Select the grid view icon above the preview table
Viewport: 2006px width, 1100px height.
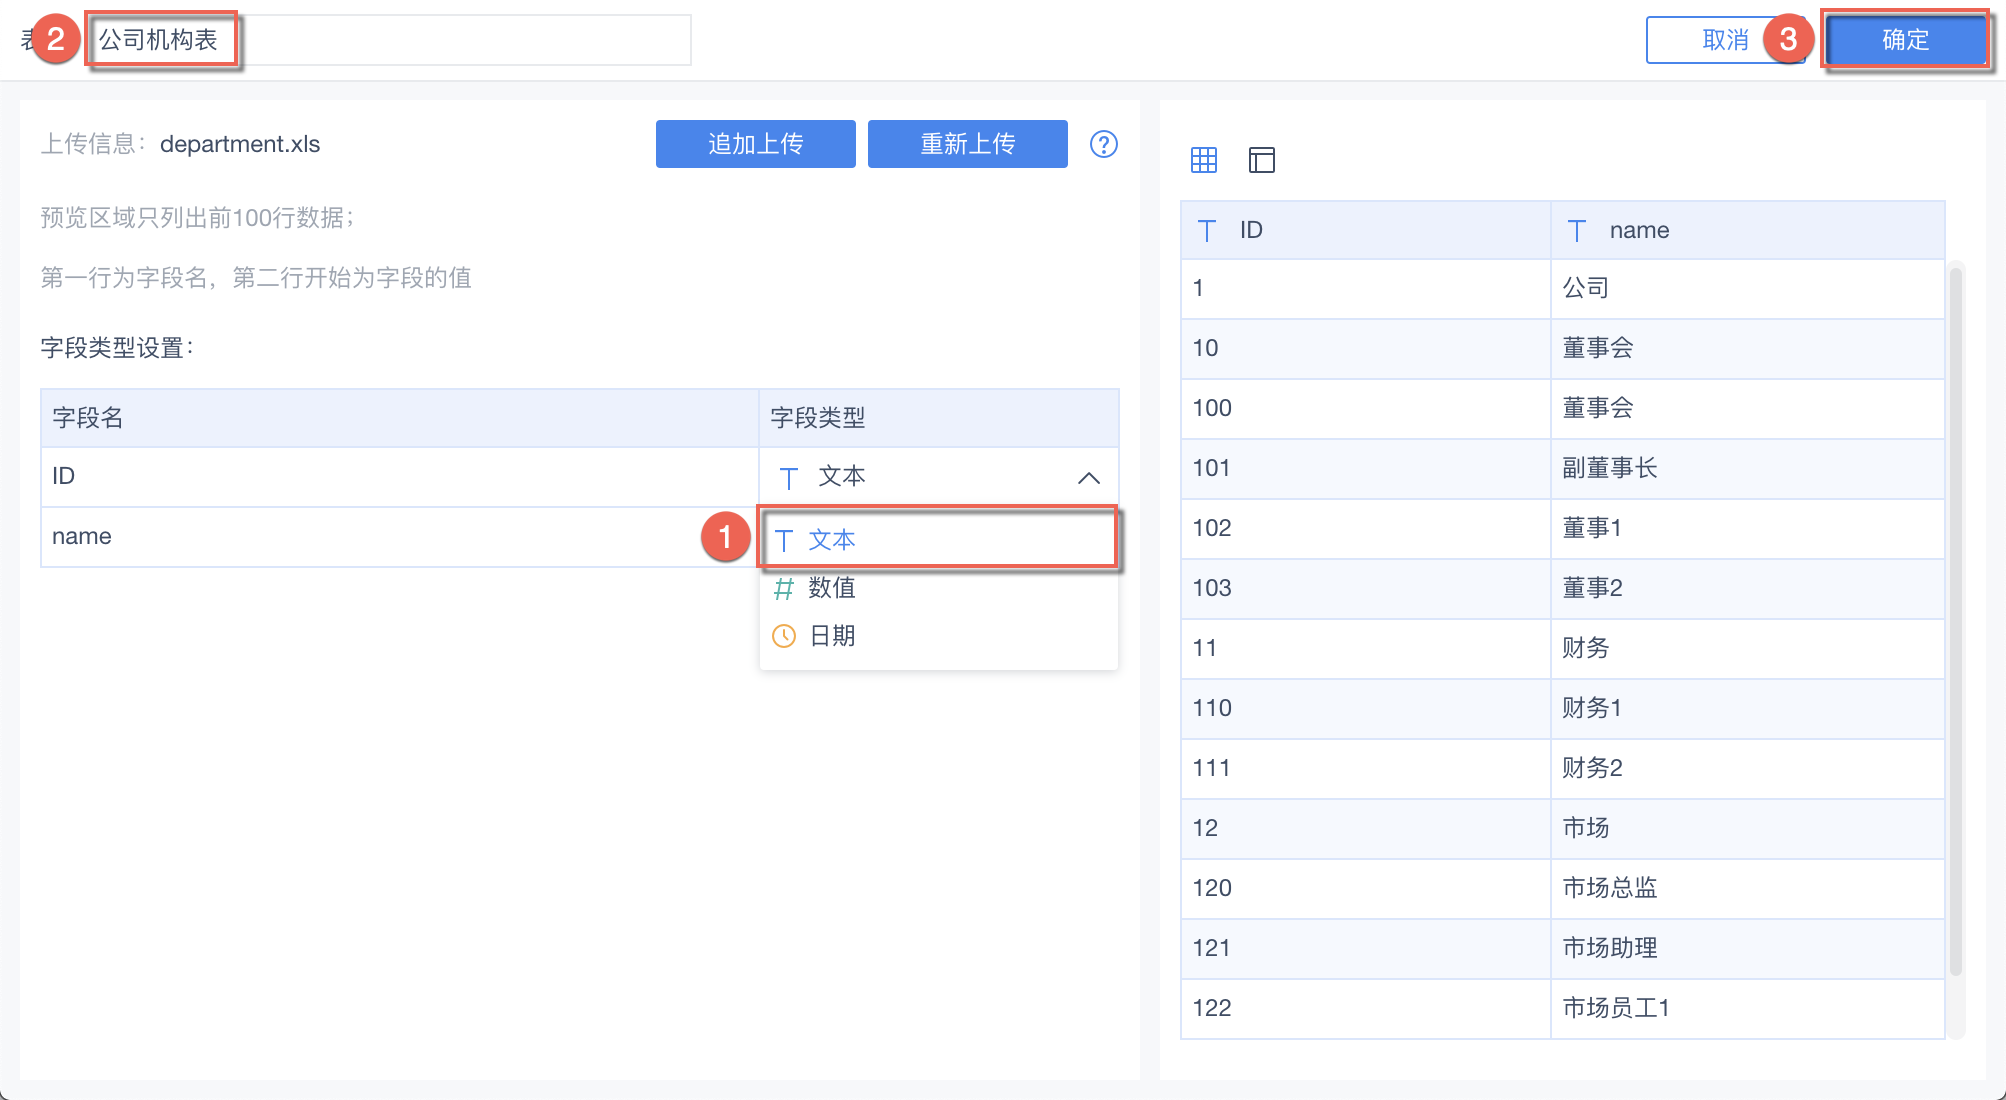pos(1204,159)
